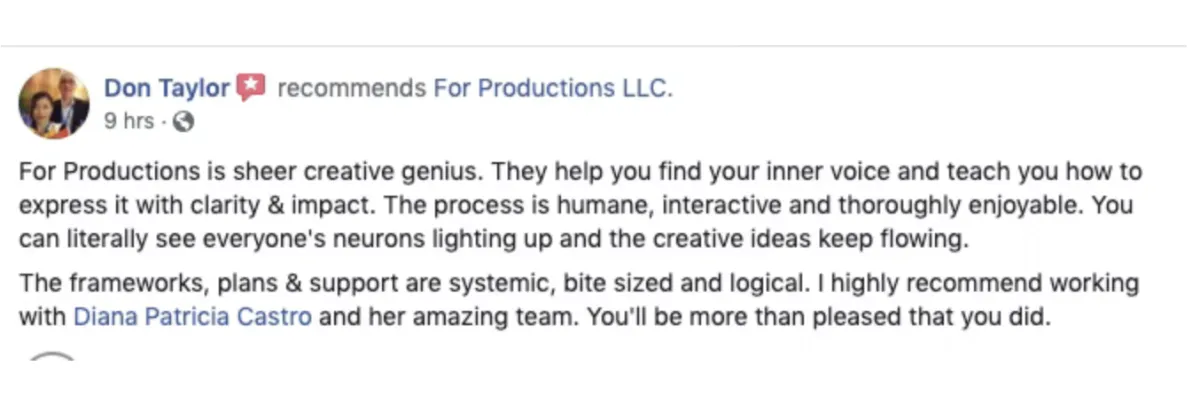
Task: Click the globe public privacy icon
Action: pyautogui.click(x=183, y=122)
